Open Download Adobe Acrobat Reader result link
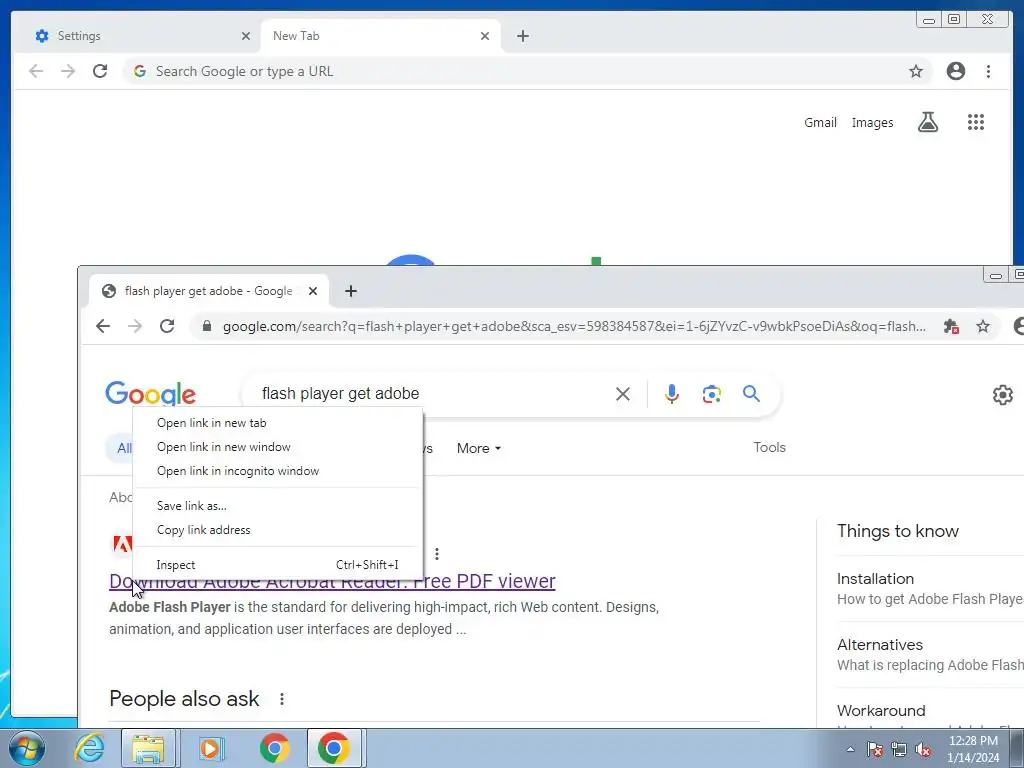This screenshot has width=1024, height=768. click(332, 581)
